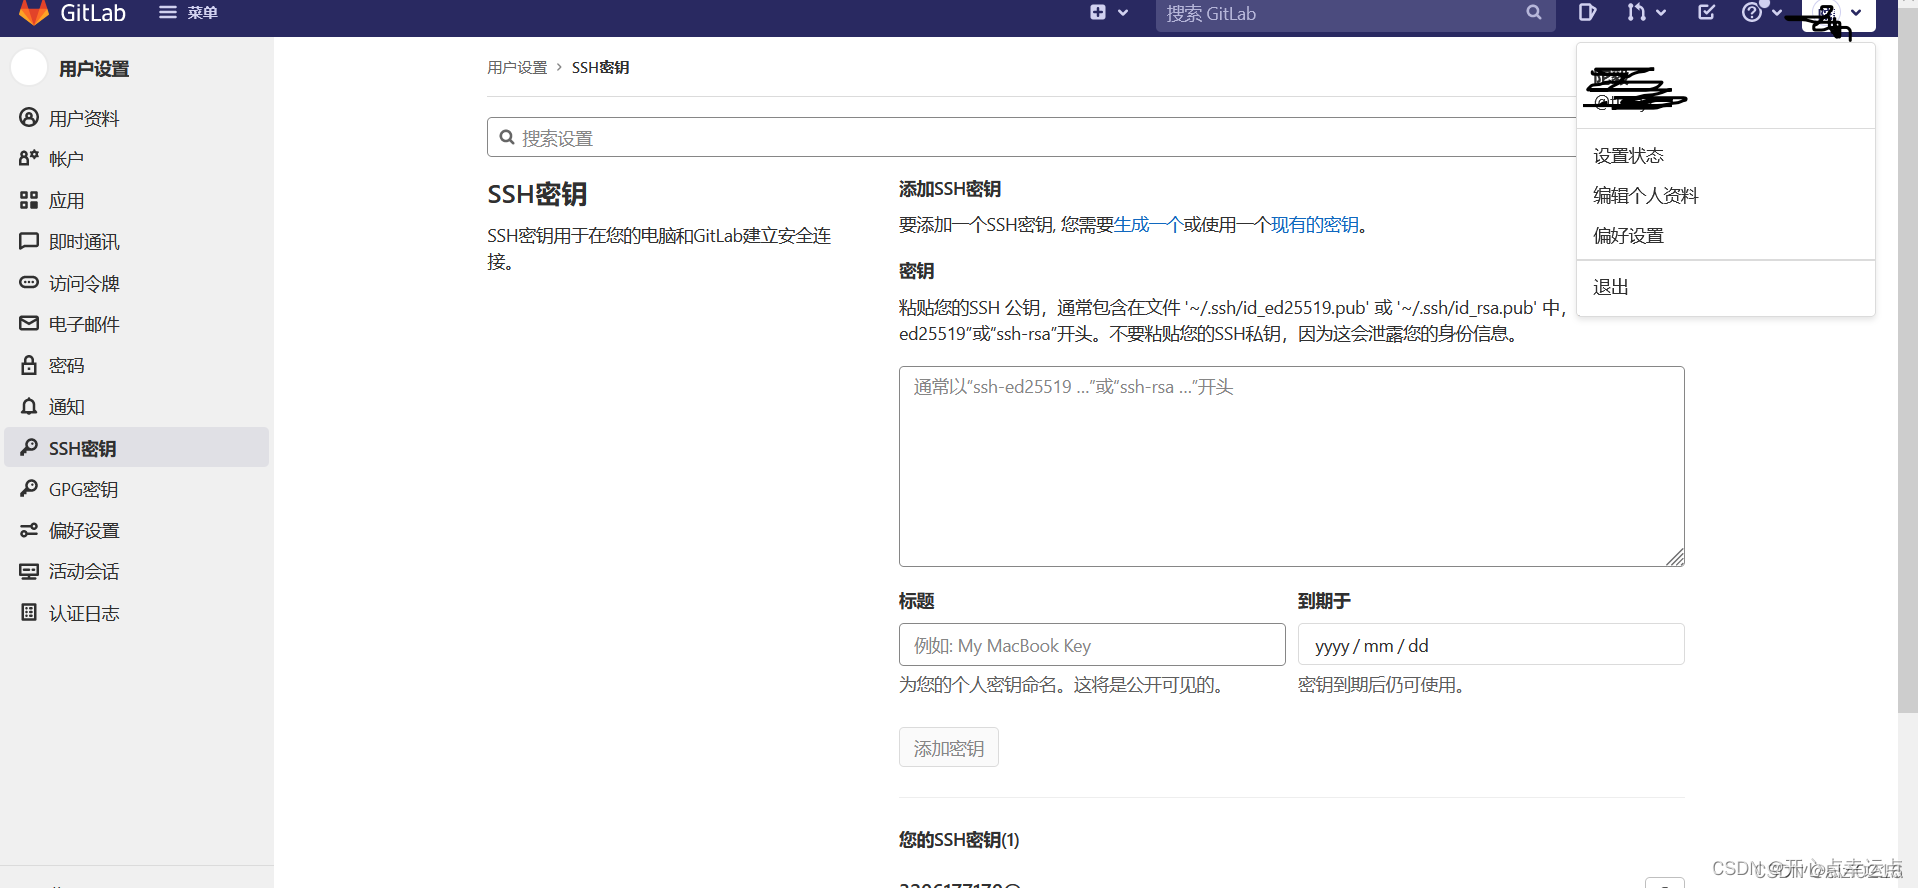Click the 标题 title input field
The width and height of the screenshot is (1918, 888).
pyautogui.click(x=1092, y=645)
